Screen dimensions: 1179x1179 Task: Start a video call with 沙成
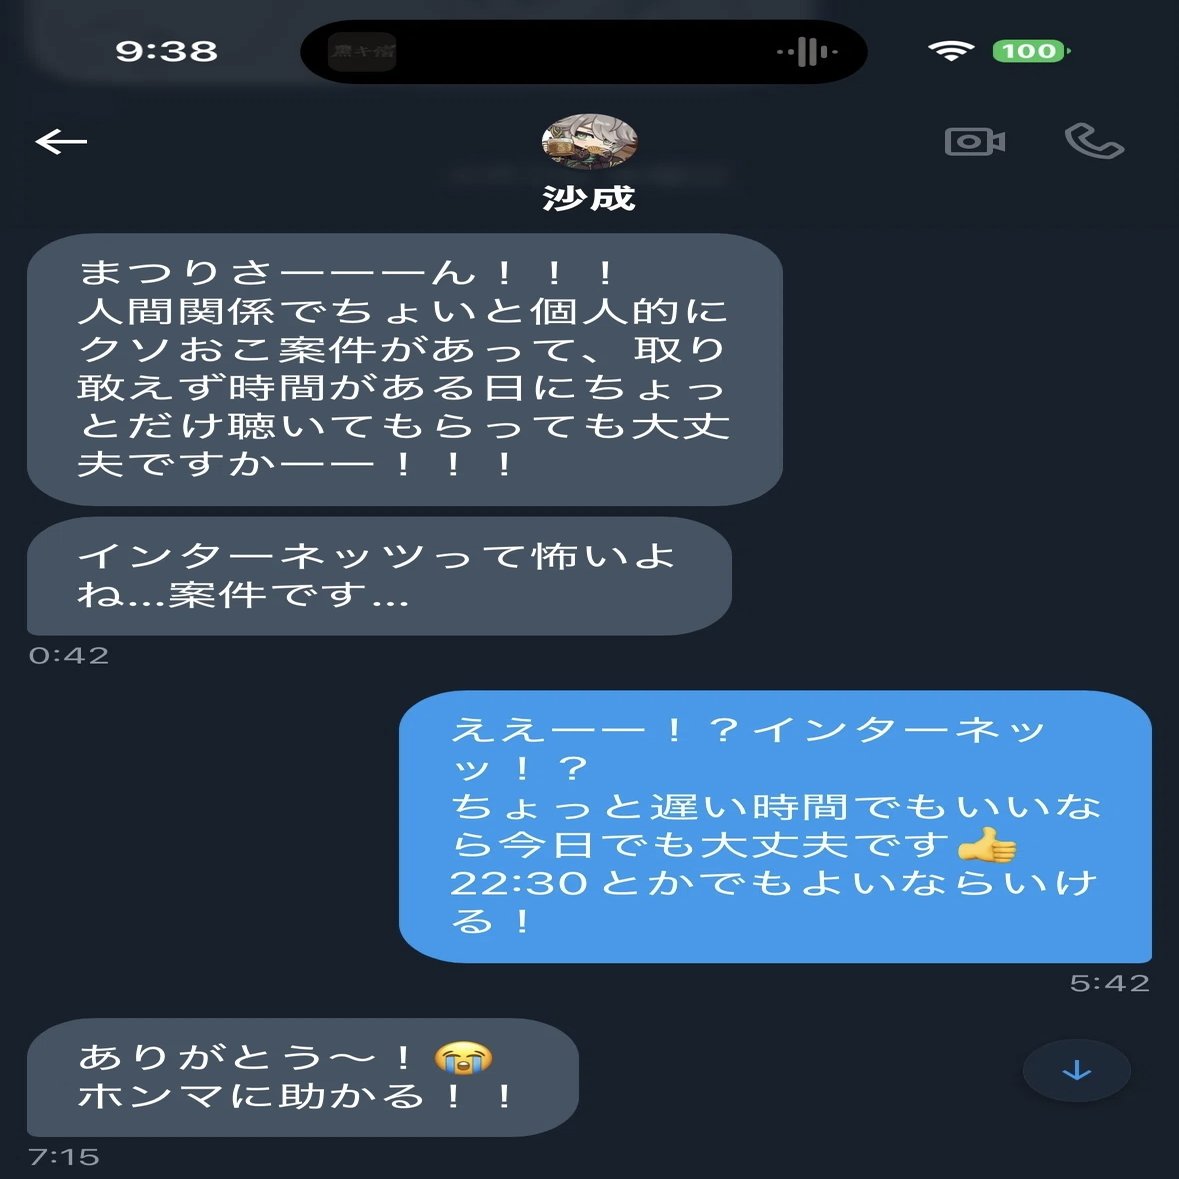(x=974, y=141)
